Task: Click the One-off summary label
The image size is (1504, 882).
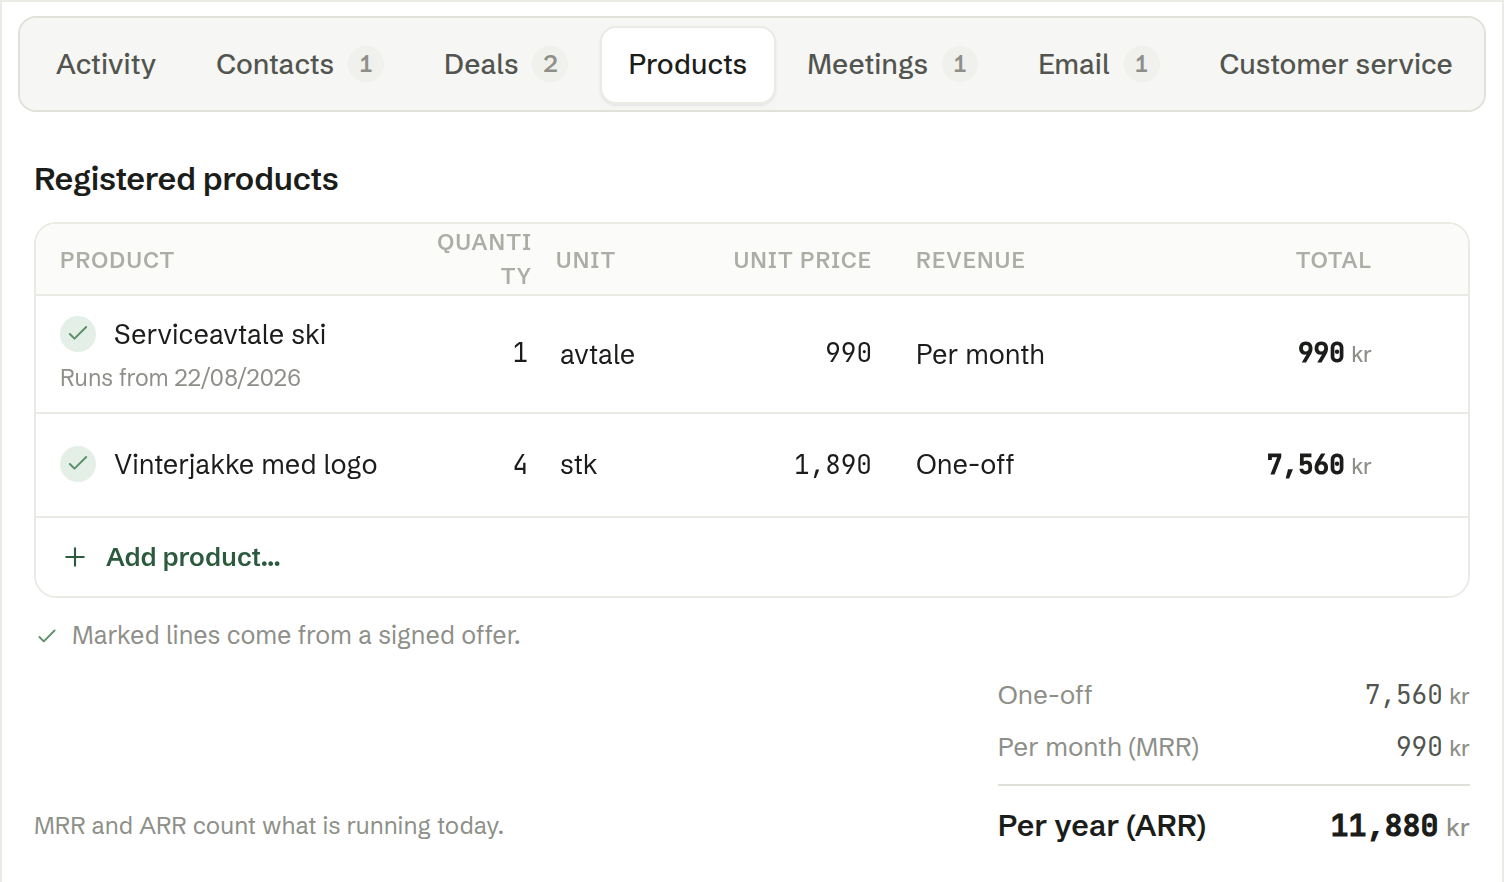Action: point(1045,695)
